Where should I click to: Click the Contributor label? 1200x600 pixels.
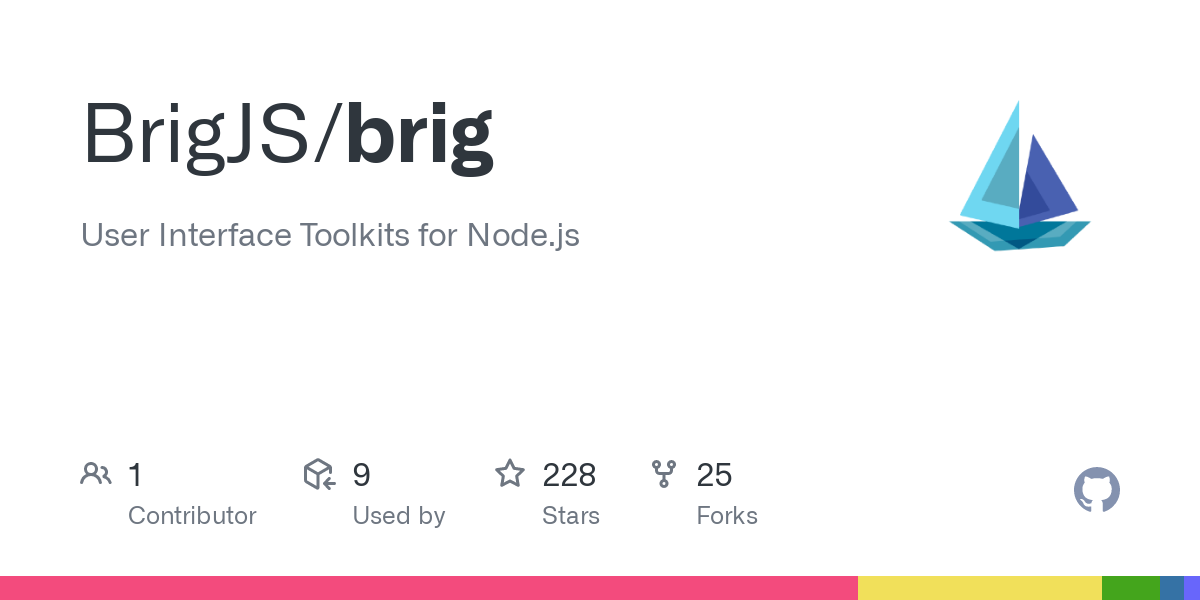point(192,516)
